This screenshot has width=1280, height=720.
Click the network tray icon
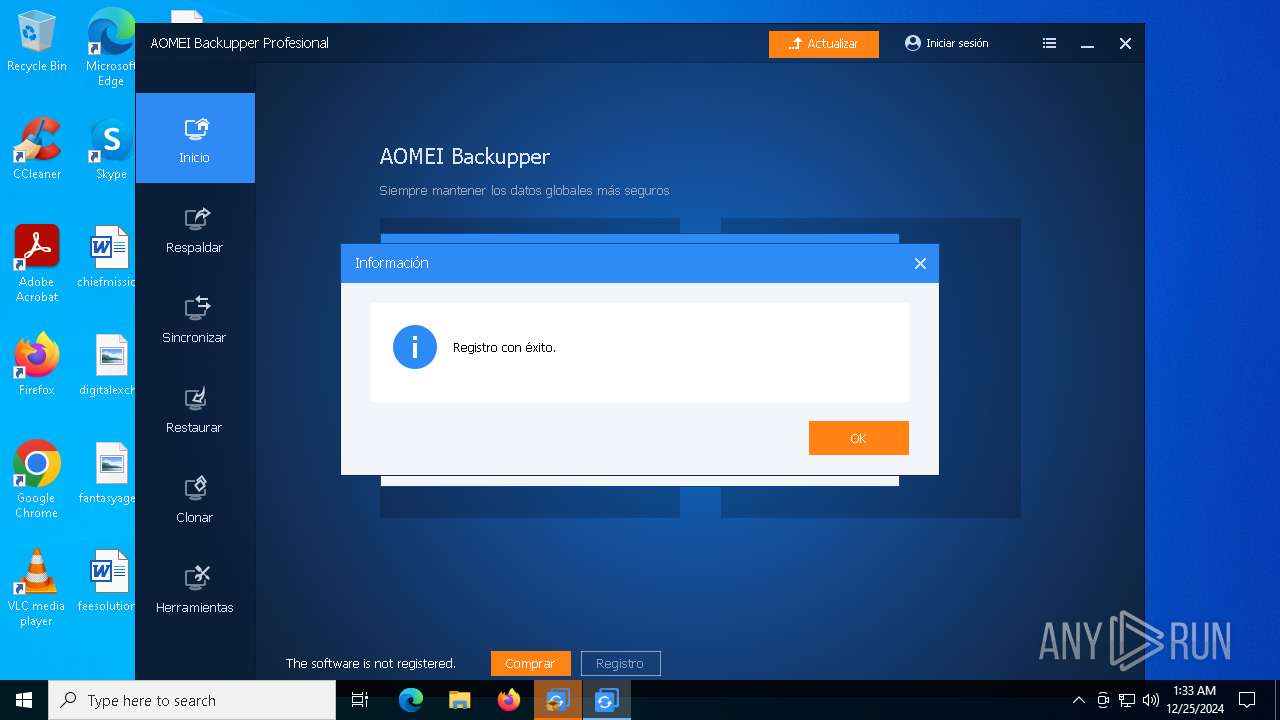1127,700
